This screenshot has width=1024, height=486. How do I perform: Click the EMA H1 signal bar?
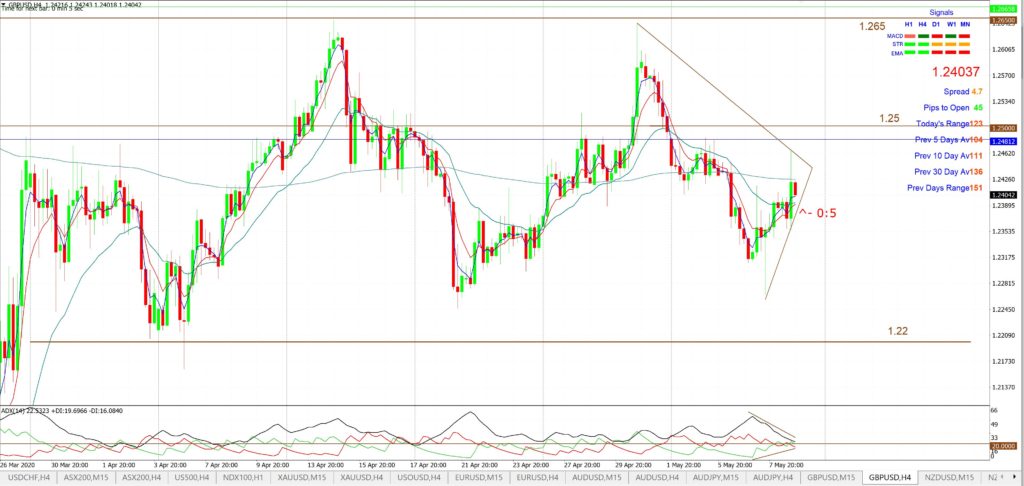coord(909,52)
